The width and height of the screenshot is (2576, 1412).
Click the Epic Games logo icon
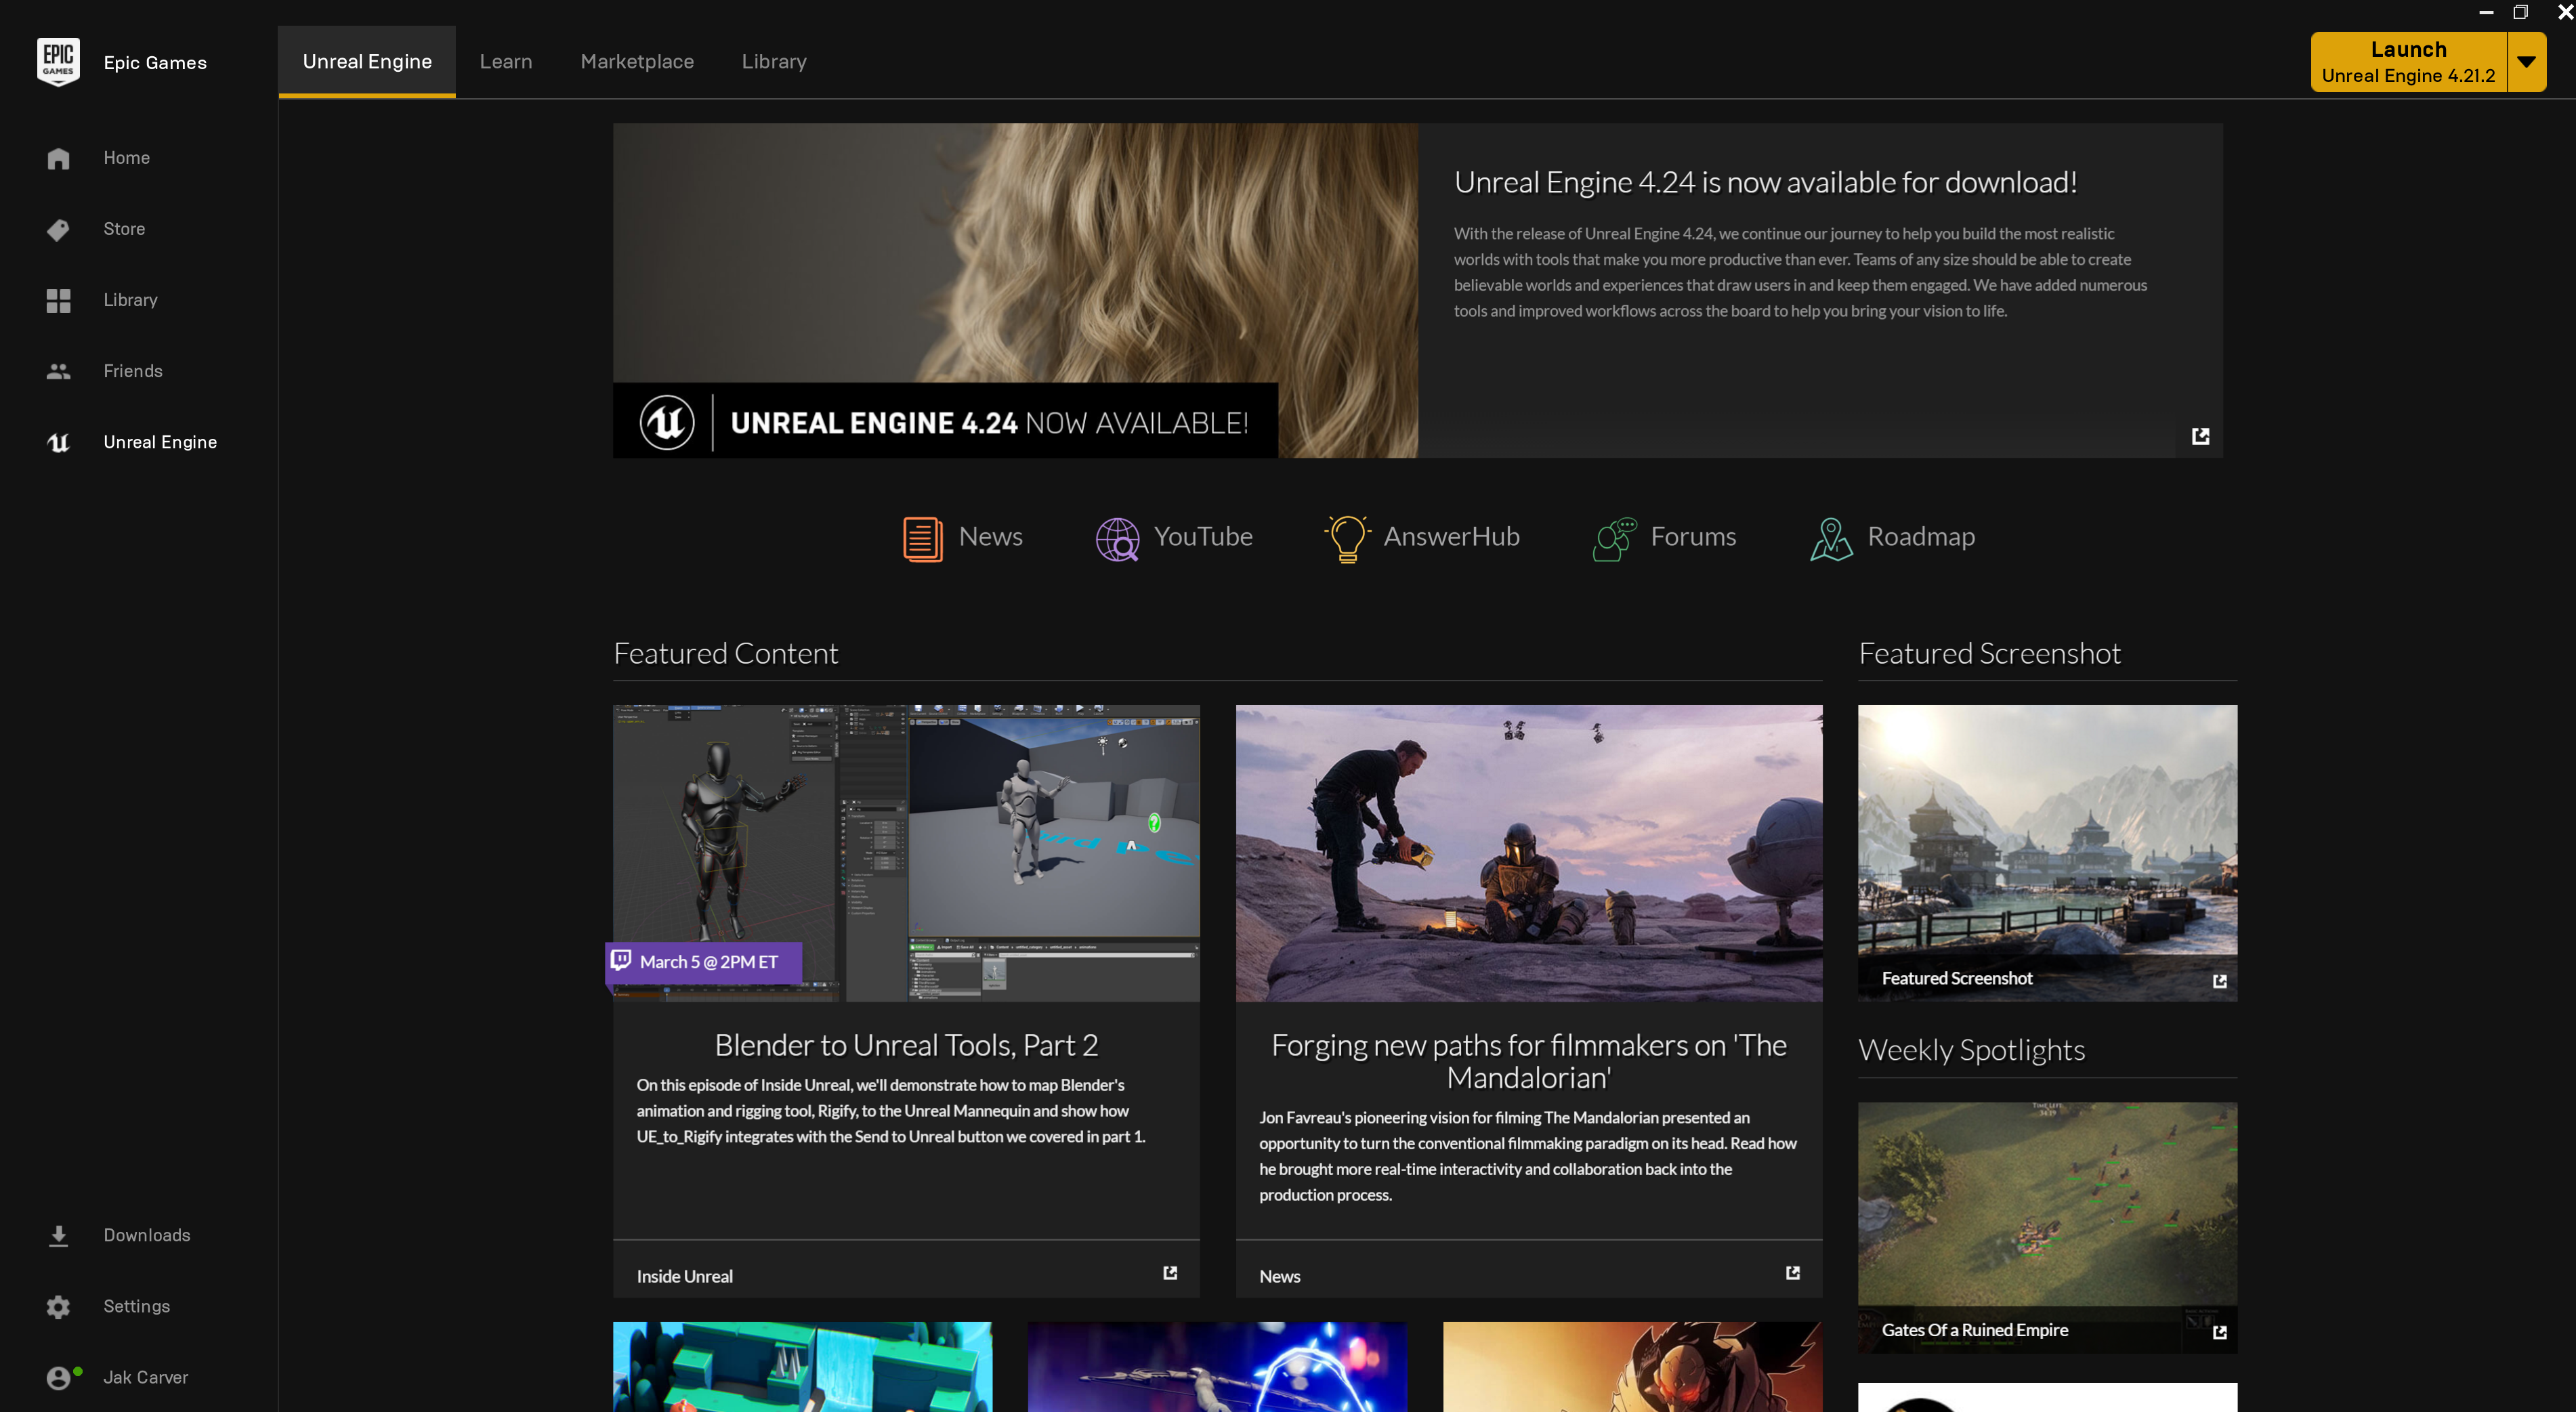(58, 62)
